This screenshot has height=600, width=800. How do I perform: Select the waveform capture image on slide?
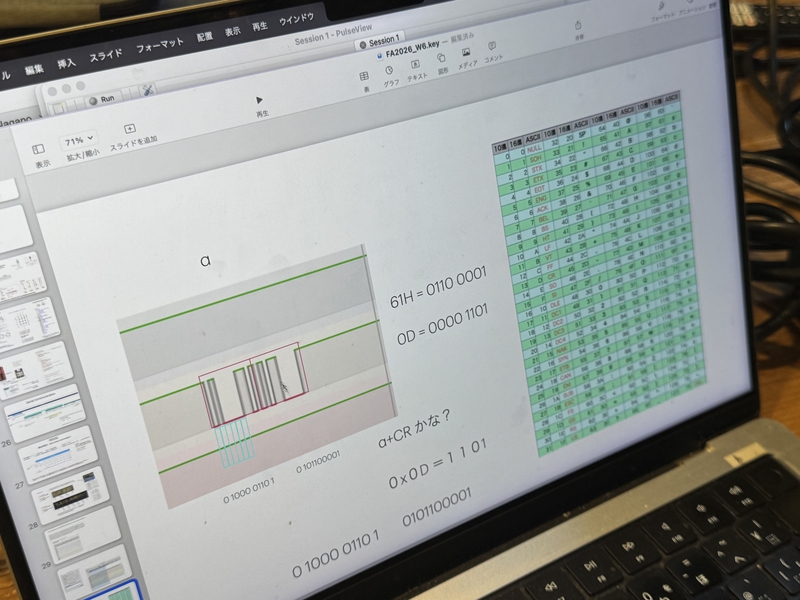point(255,375)
